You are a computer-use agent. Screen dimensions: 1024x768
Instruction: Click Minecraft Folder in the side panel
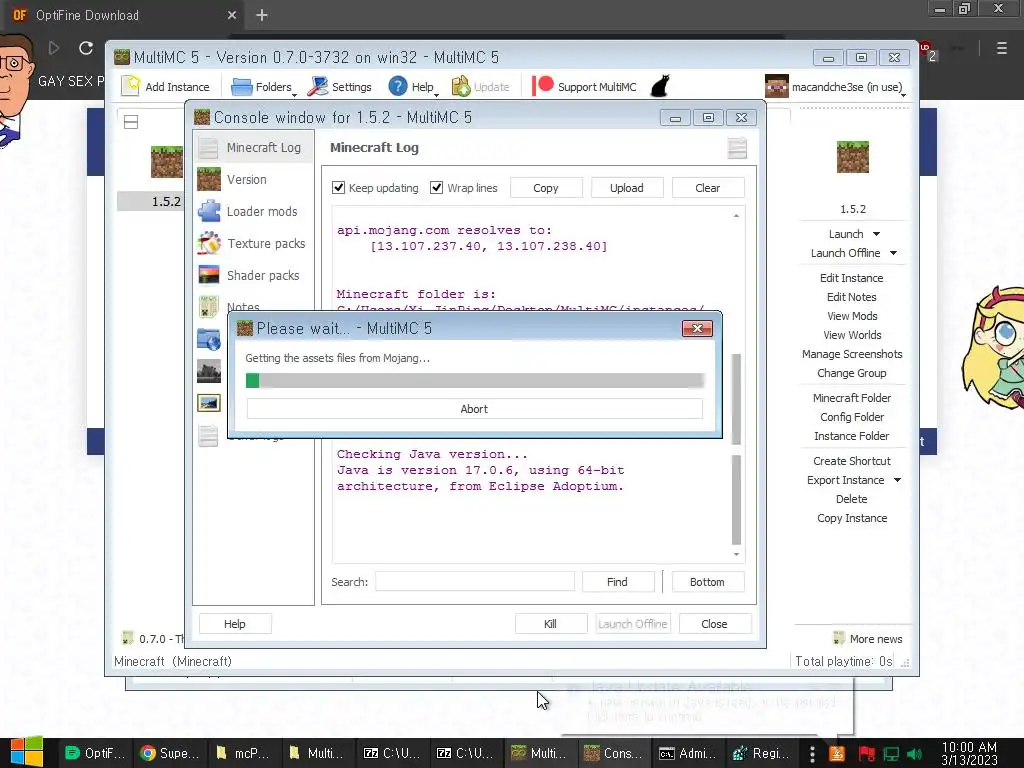(852, 398)
